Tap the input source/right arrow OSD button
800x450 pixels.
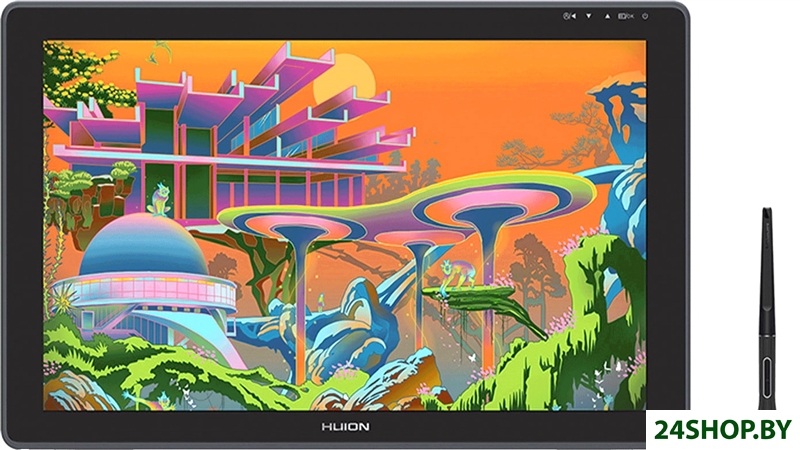coord(626,16)
